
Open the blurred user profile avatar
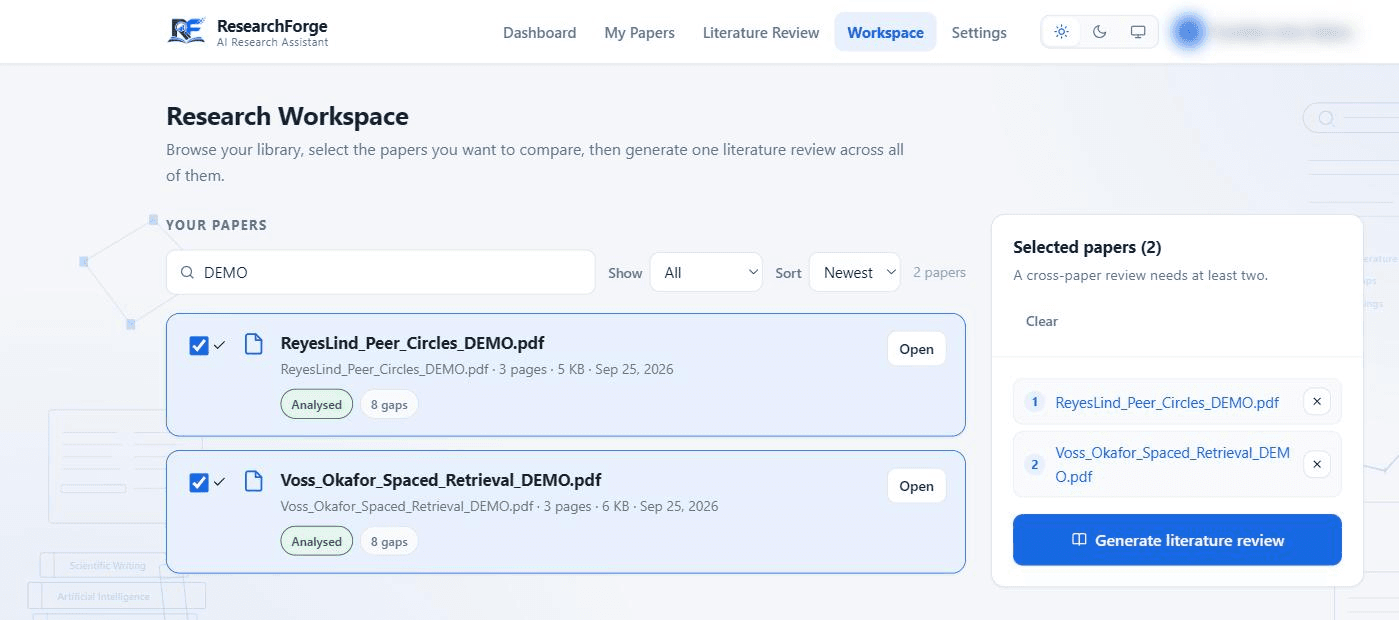coord(1188,32)
